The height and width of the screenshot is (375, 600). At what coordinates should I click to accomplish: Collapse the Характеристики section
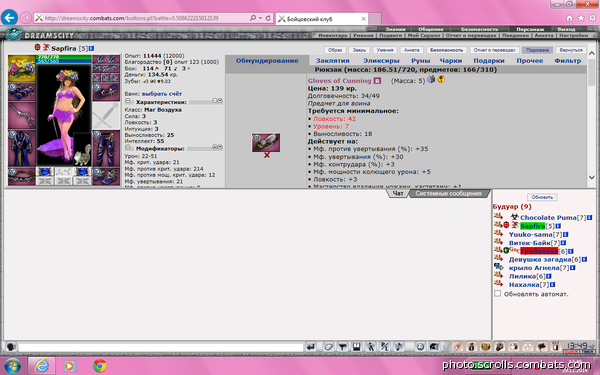click(x=128, y=101)
